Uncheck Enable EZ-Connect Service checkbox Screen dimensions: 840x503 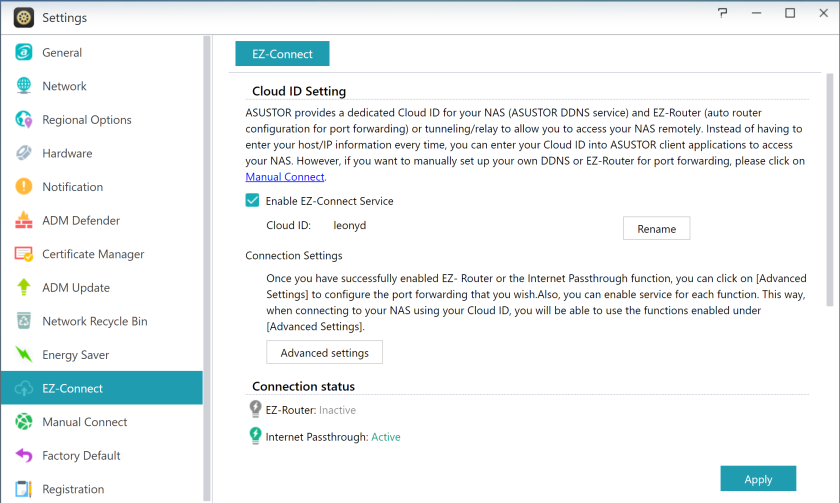coord(252,200)
